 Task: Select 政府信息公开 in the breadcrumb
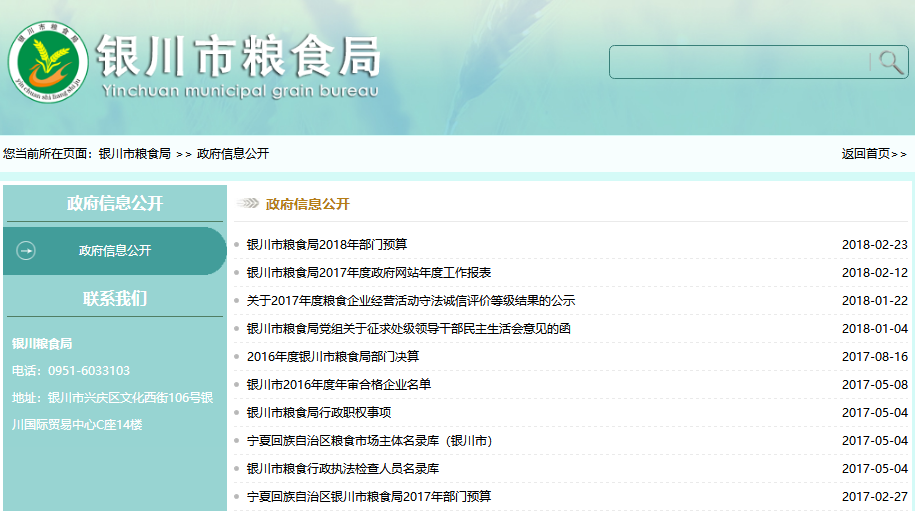[x=233, y=154]
